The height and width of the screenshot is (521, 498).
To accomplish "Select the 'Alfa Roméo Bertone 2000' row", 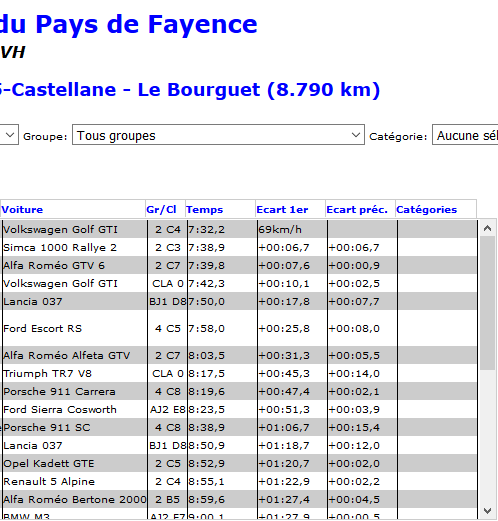I will click(239, 500).
